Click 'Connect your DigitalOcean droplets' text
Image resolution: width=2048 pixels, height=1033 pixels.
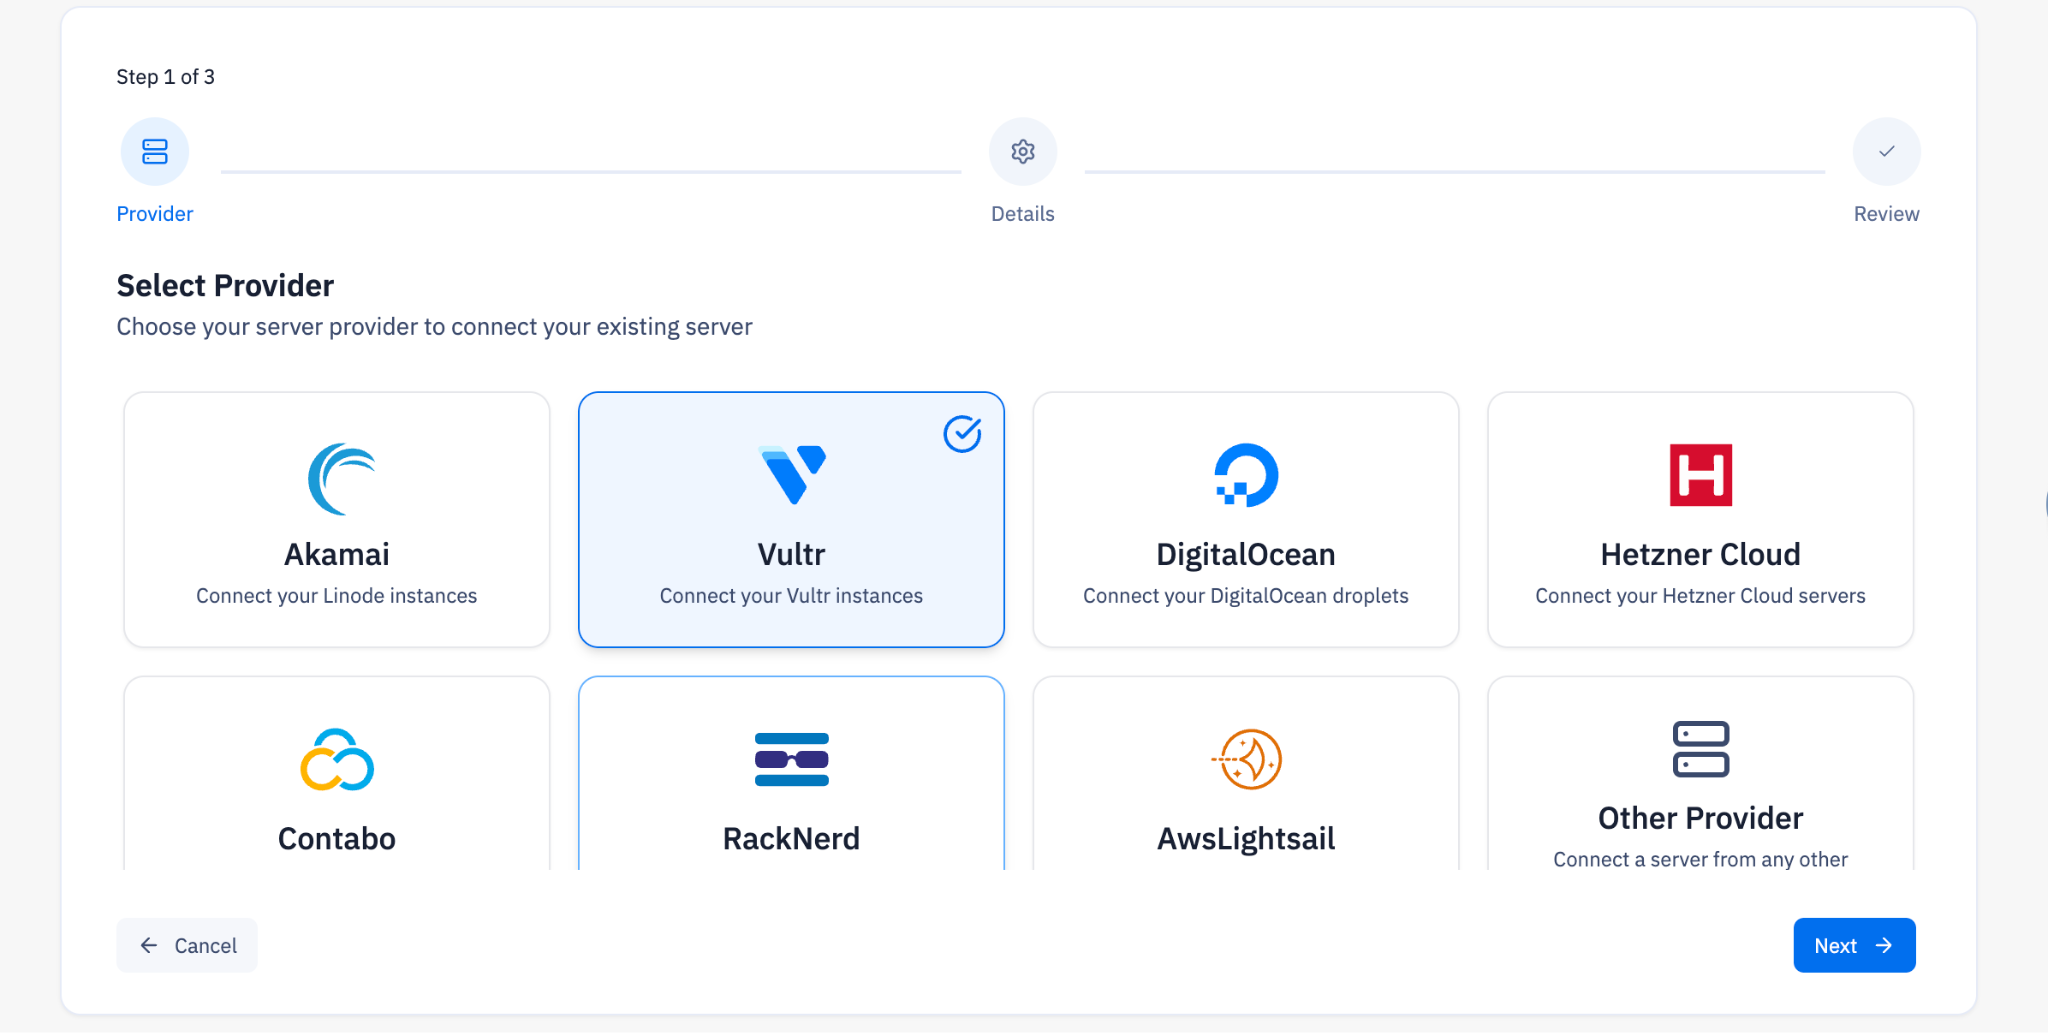click(1246, 596)
